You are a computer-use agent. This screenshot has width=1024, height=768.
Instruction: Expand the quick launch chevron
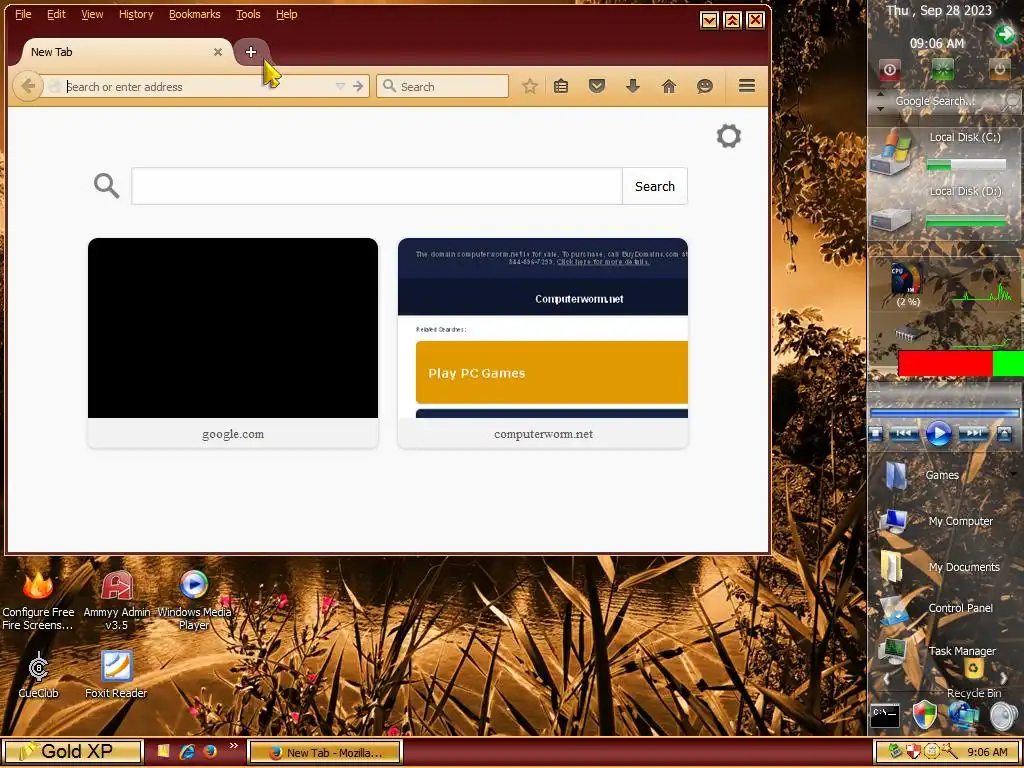tap(233, 746)
